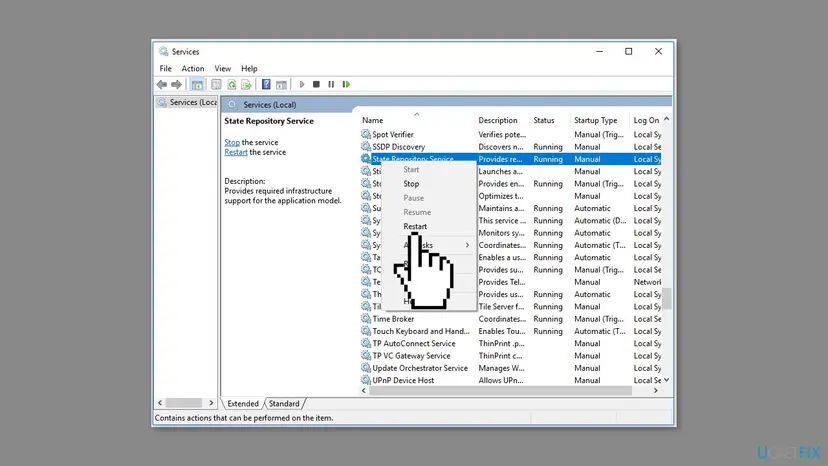Click 'Allows UPn...' description cell
This screenshot has width=828, height=466.
tap(501, 380)
